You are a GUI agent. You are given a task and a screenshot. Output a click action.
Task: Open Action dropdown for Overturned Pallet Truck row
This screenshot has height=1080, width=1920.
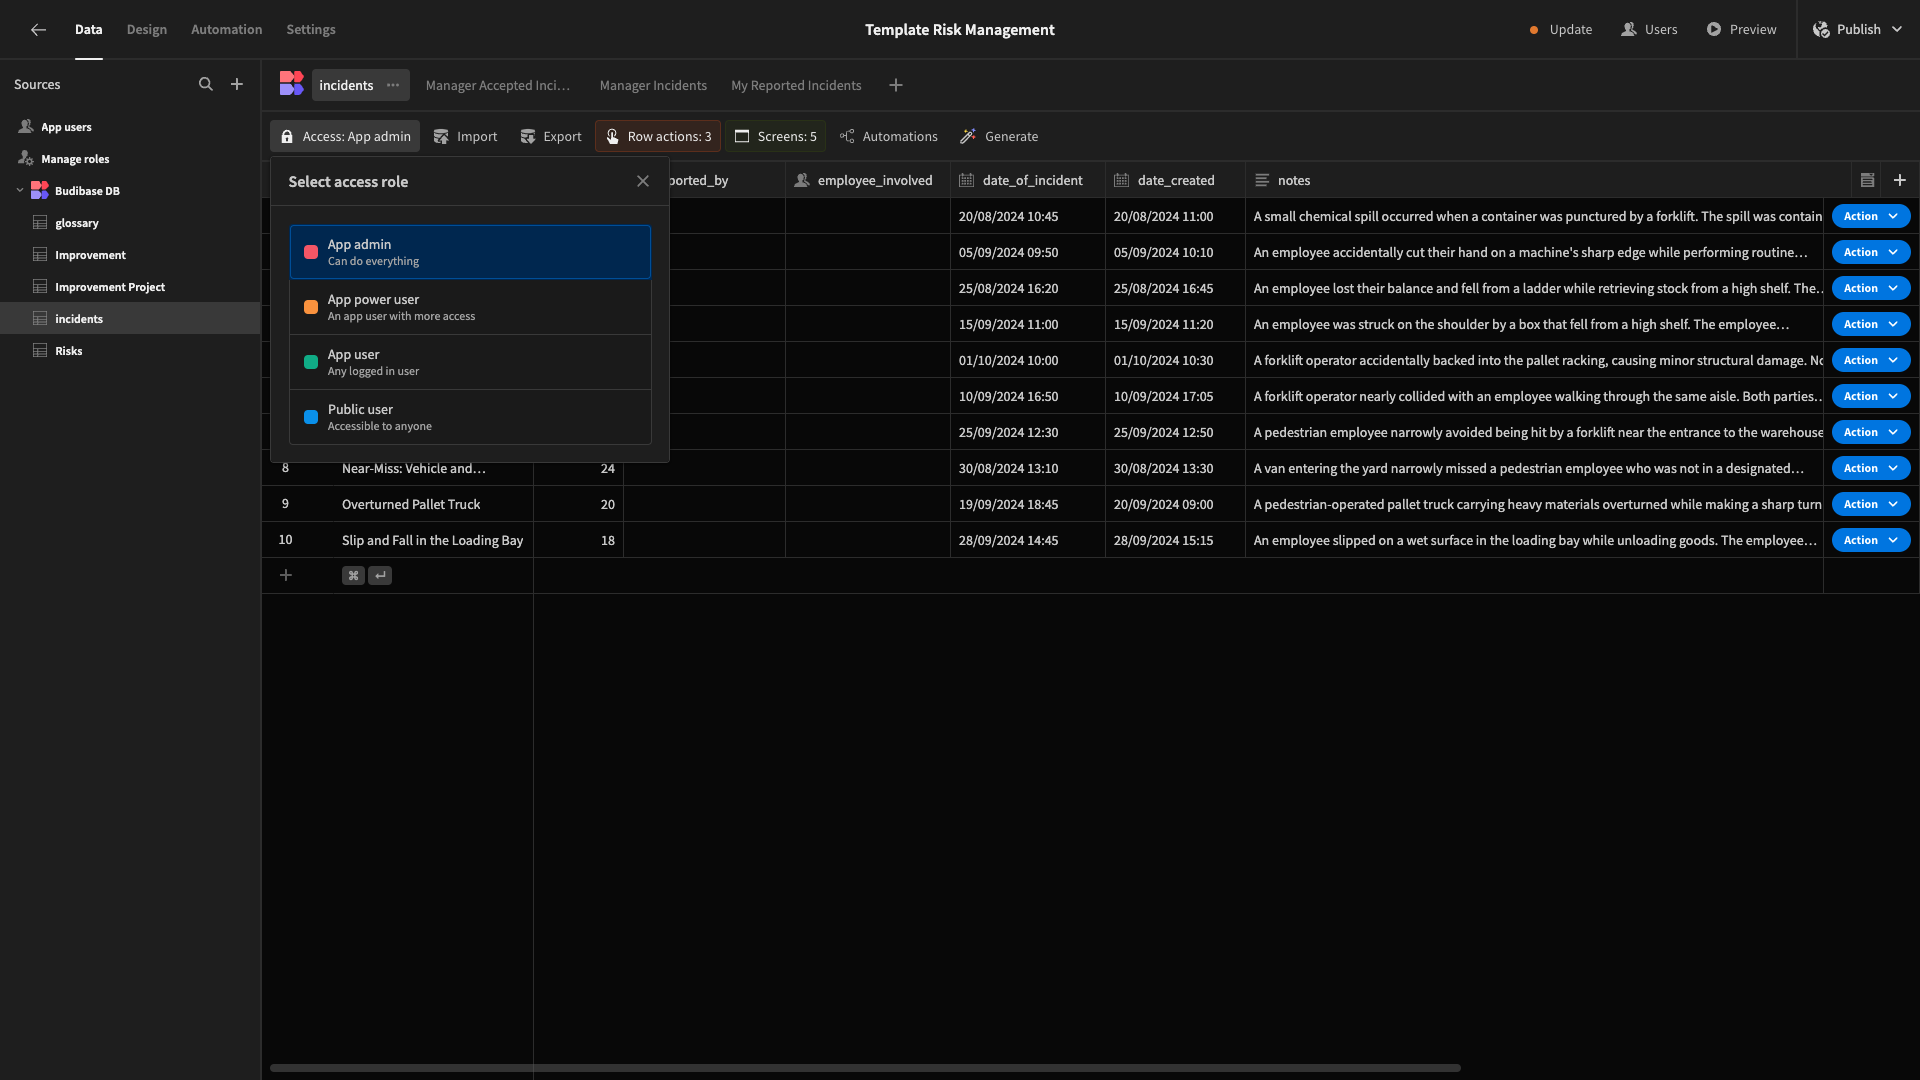click(1871, 505)
